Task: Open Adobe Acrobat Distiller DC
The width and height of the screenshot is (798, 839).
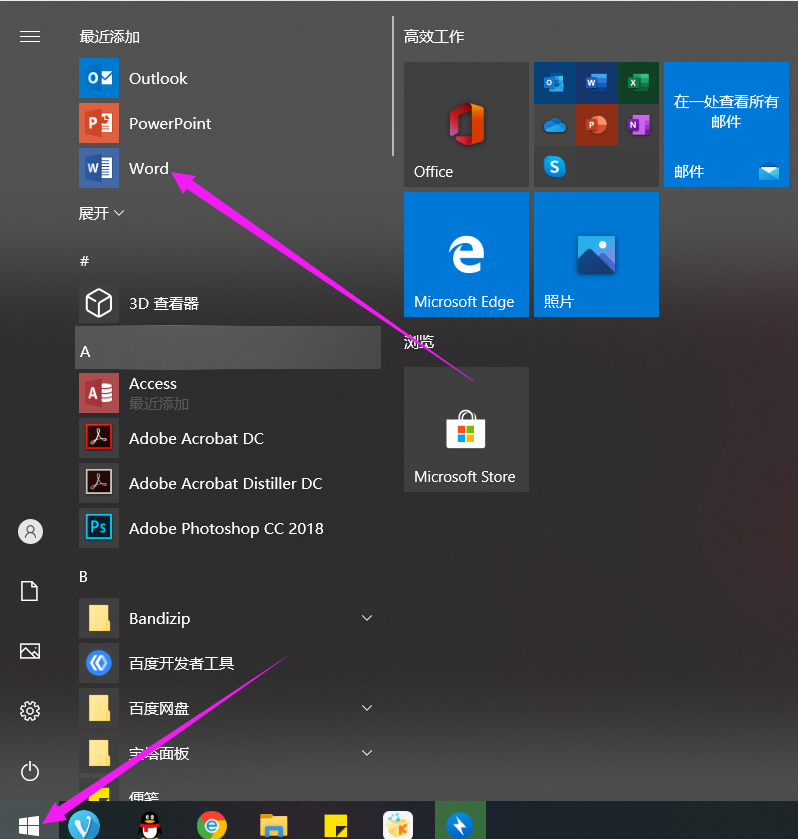Action: click(x=229, y=483)
